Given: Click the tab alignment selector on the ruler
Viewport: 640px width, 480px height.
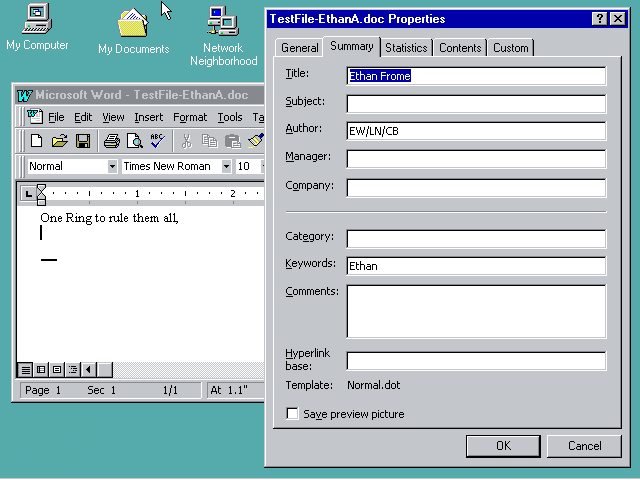Looking at the screenshot, I should coord(28,194).
